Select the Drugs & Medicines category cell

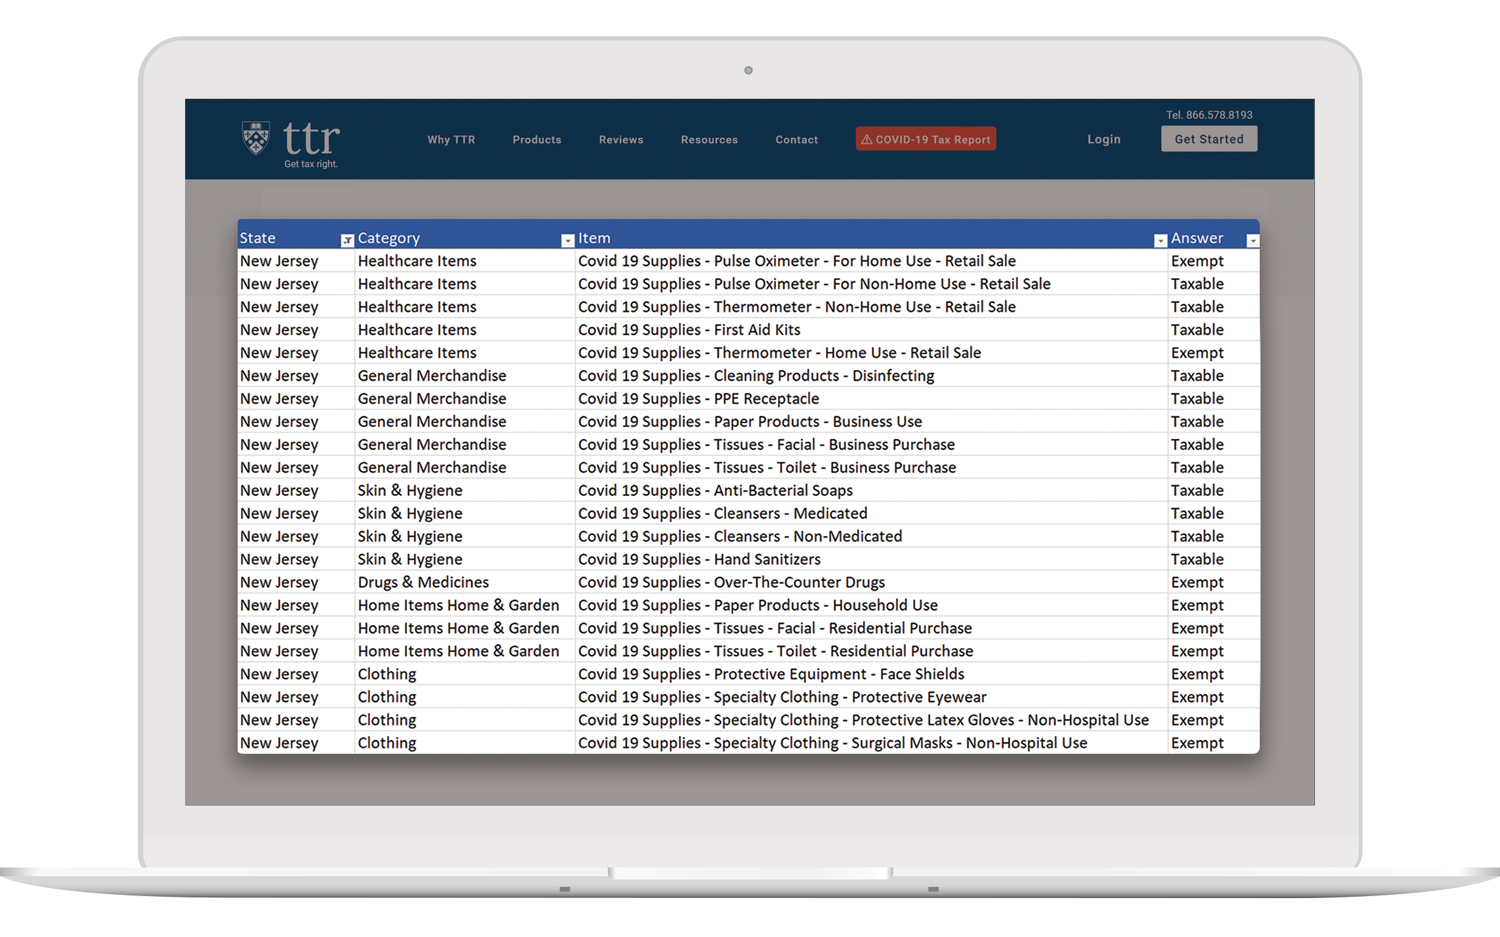(x=423, y=583)
